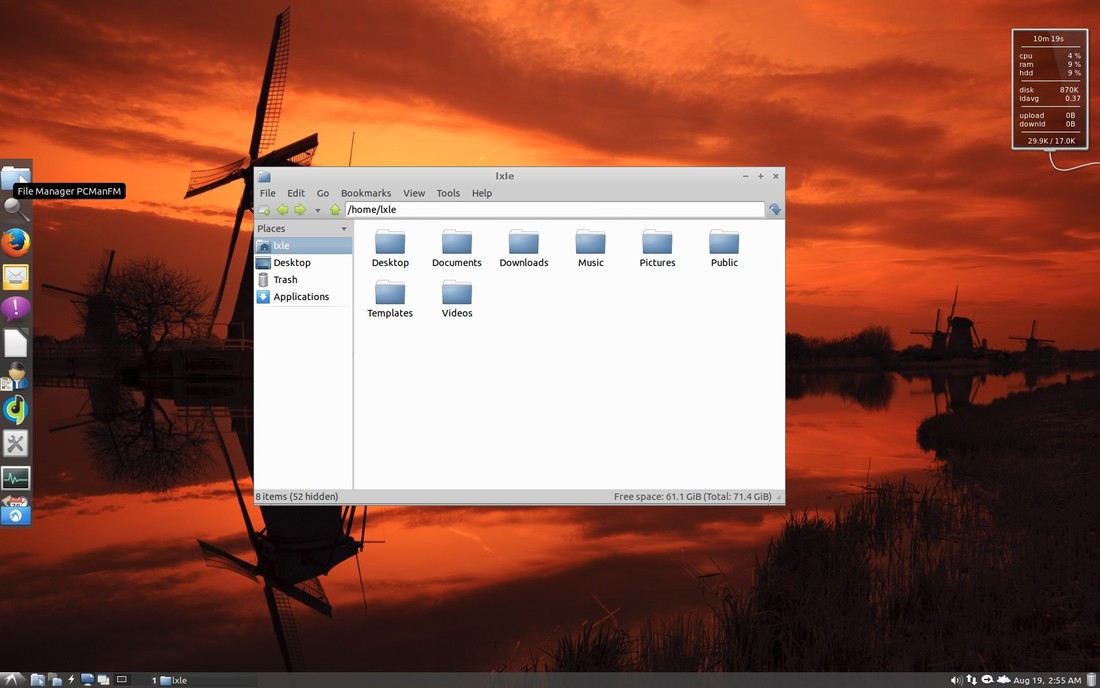The height and width of the screenshot is (688, 1100).
Task: Click the Aug 19, 2:55 AM clock
Action: (1047, 680)
